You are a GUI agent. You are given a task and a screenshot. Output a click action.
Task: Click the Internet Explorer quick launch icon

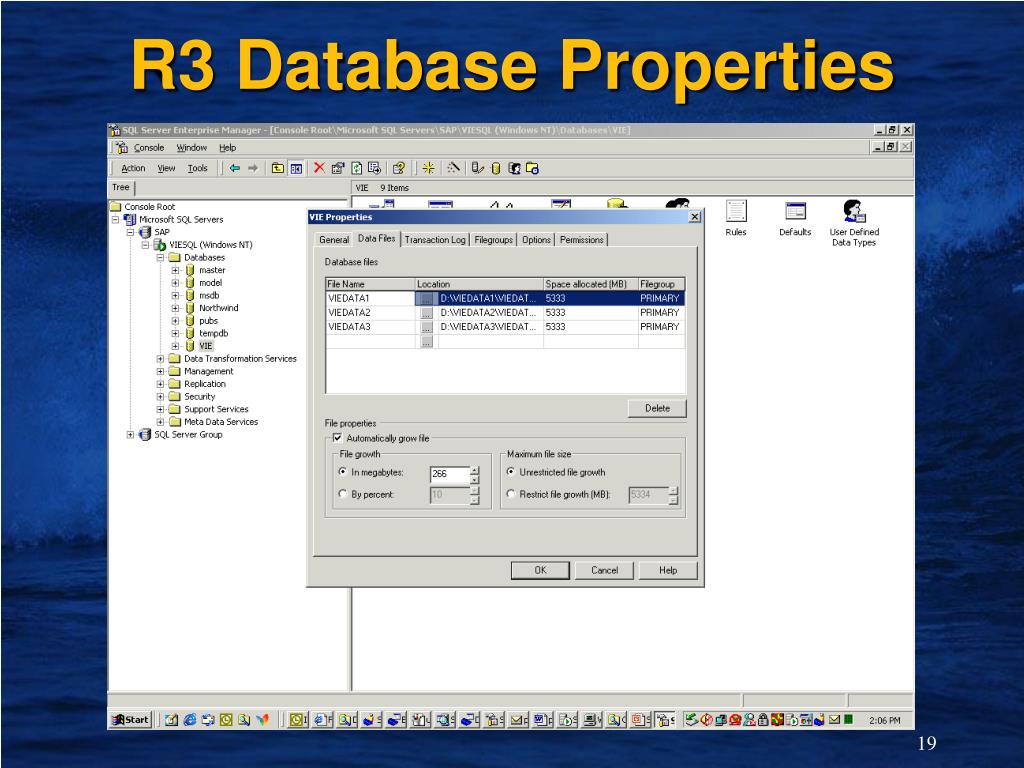point(190,720)
